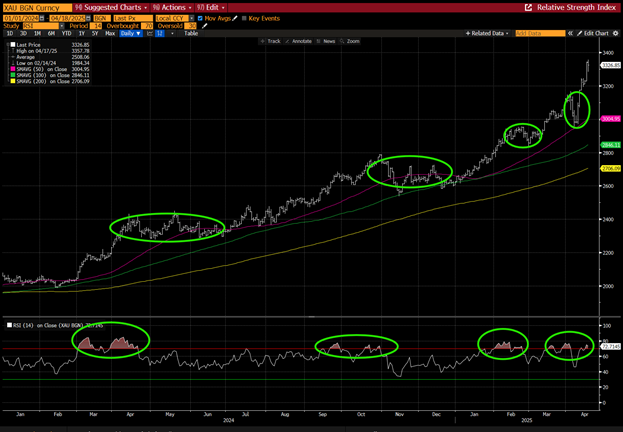Click the Edit Chart button

point(593,33)
